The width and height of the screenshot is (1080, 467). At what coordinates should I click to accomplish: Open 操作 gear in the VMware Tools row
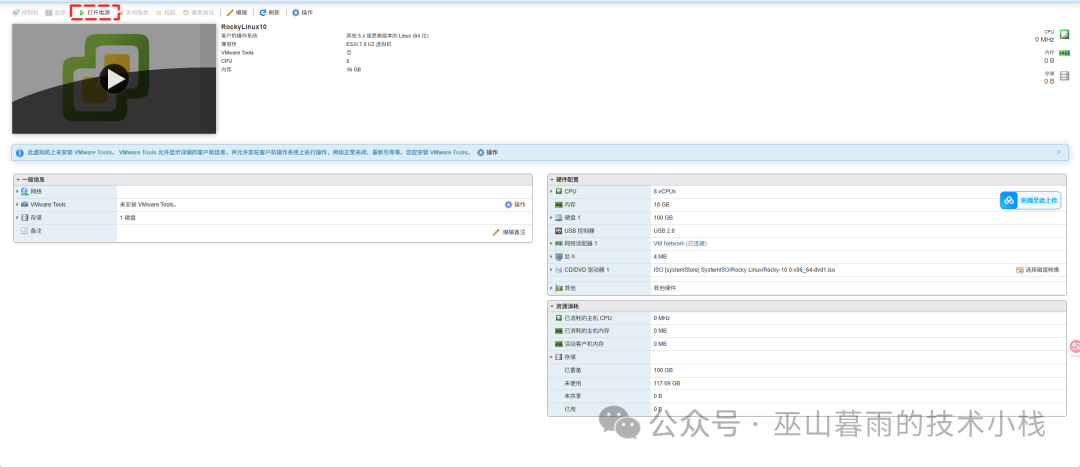click(515, 205)
